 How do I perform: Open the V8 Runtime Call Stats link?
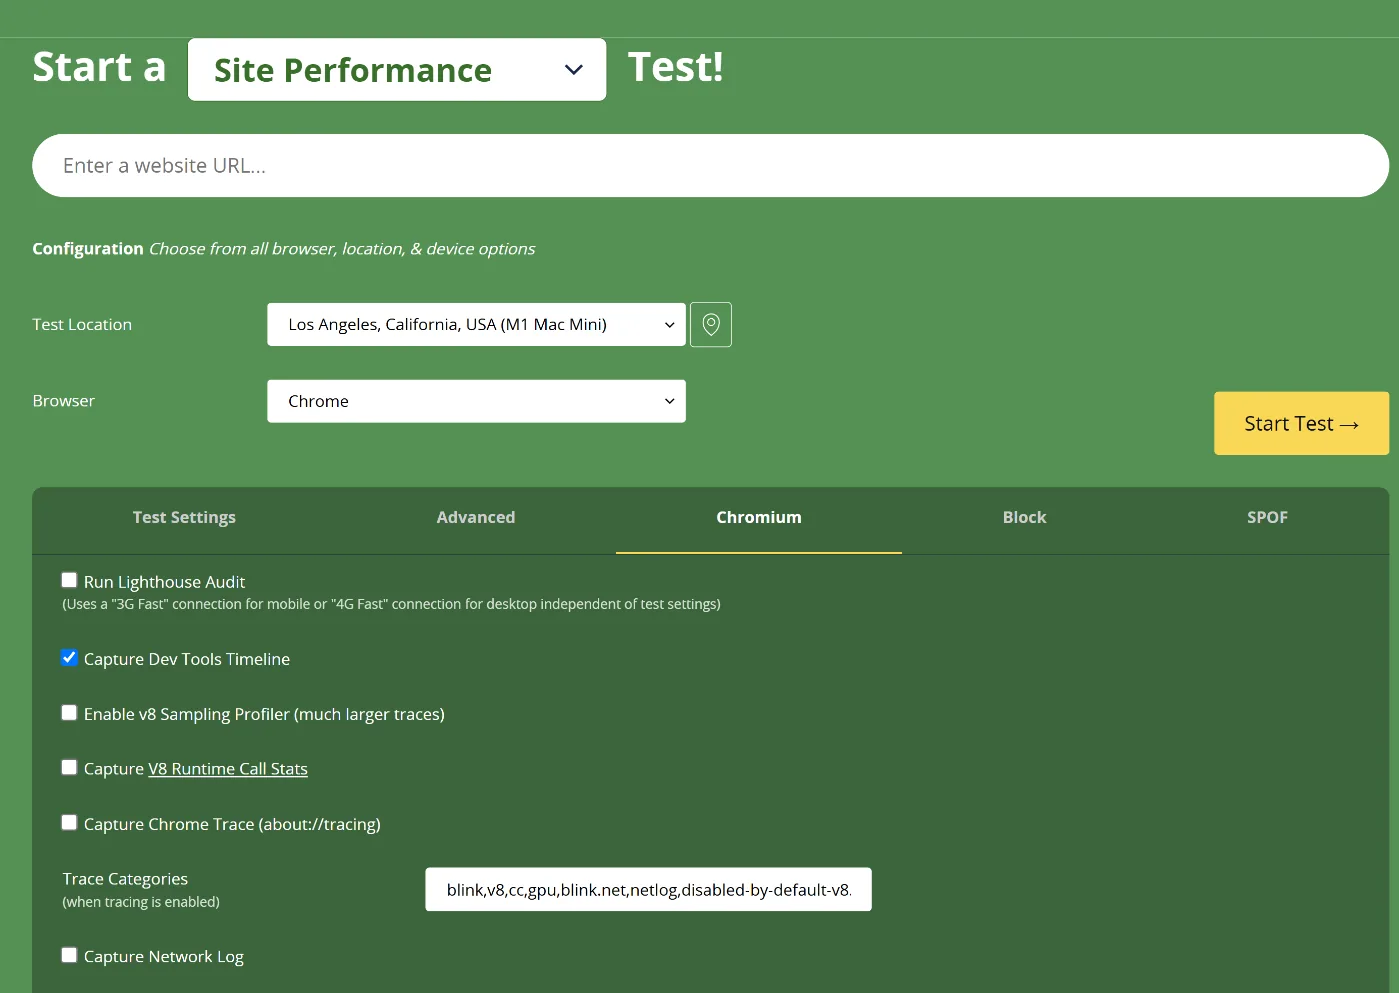pyautogui.click(x=227, y=768)
